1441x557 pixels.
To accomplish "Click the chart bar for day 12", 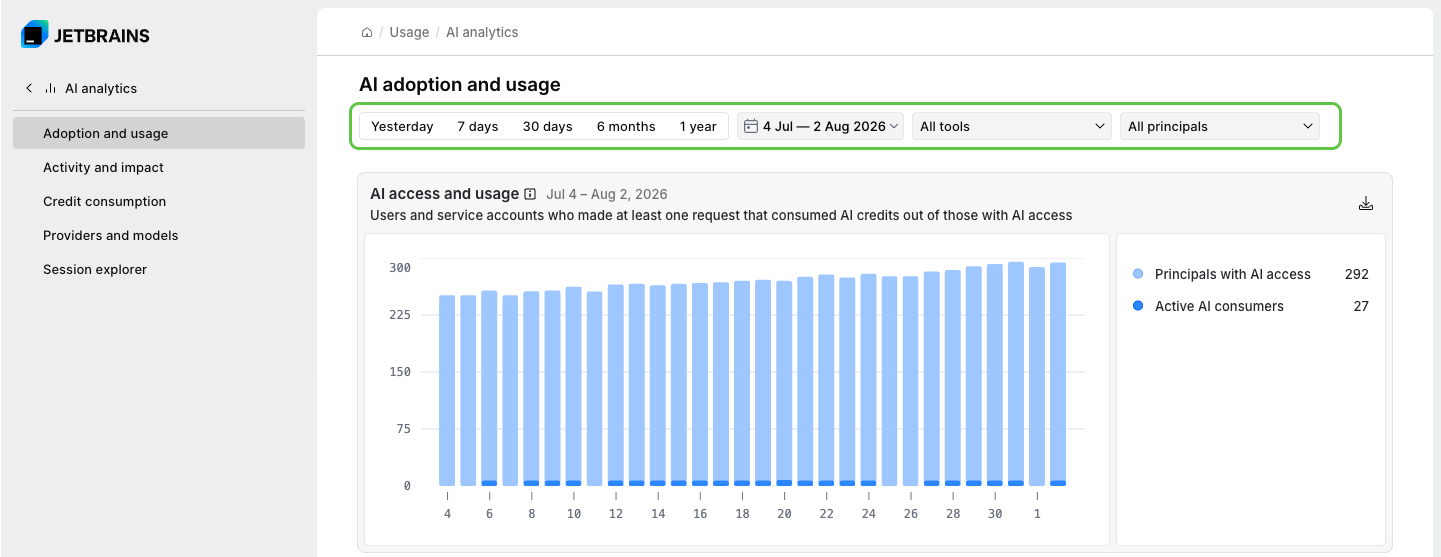I will (x=616, y=385).
